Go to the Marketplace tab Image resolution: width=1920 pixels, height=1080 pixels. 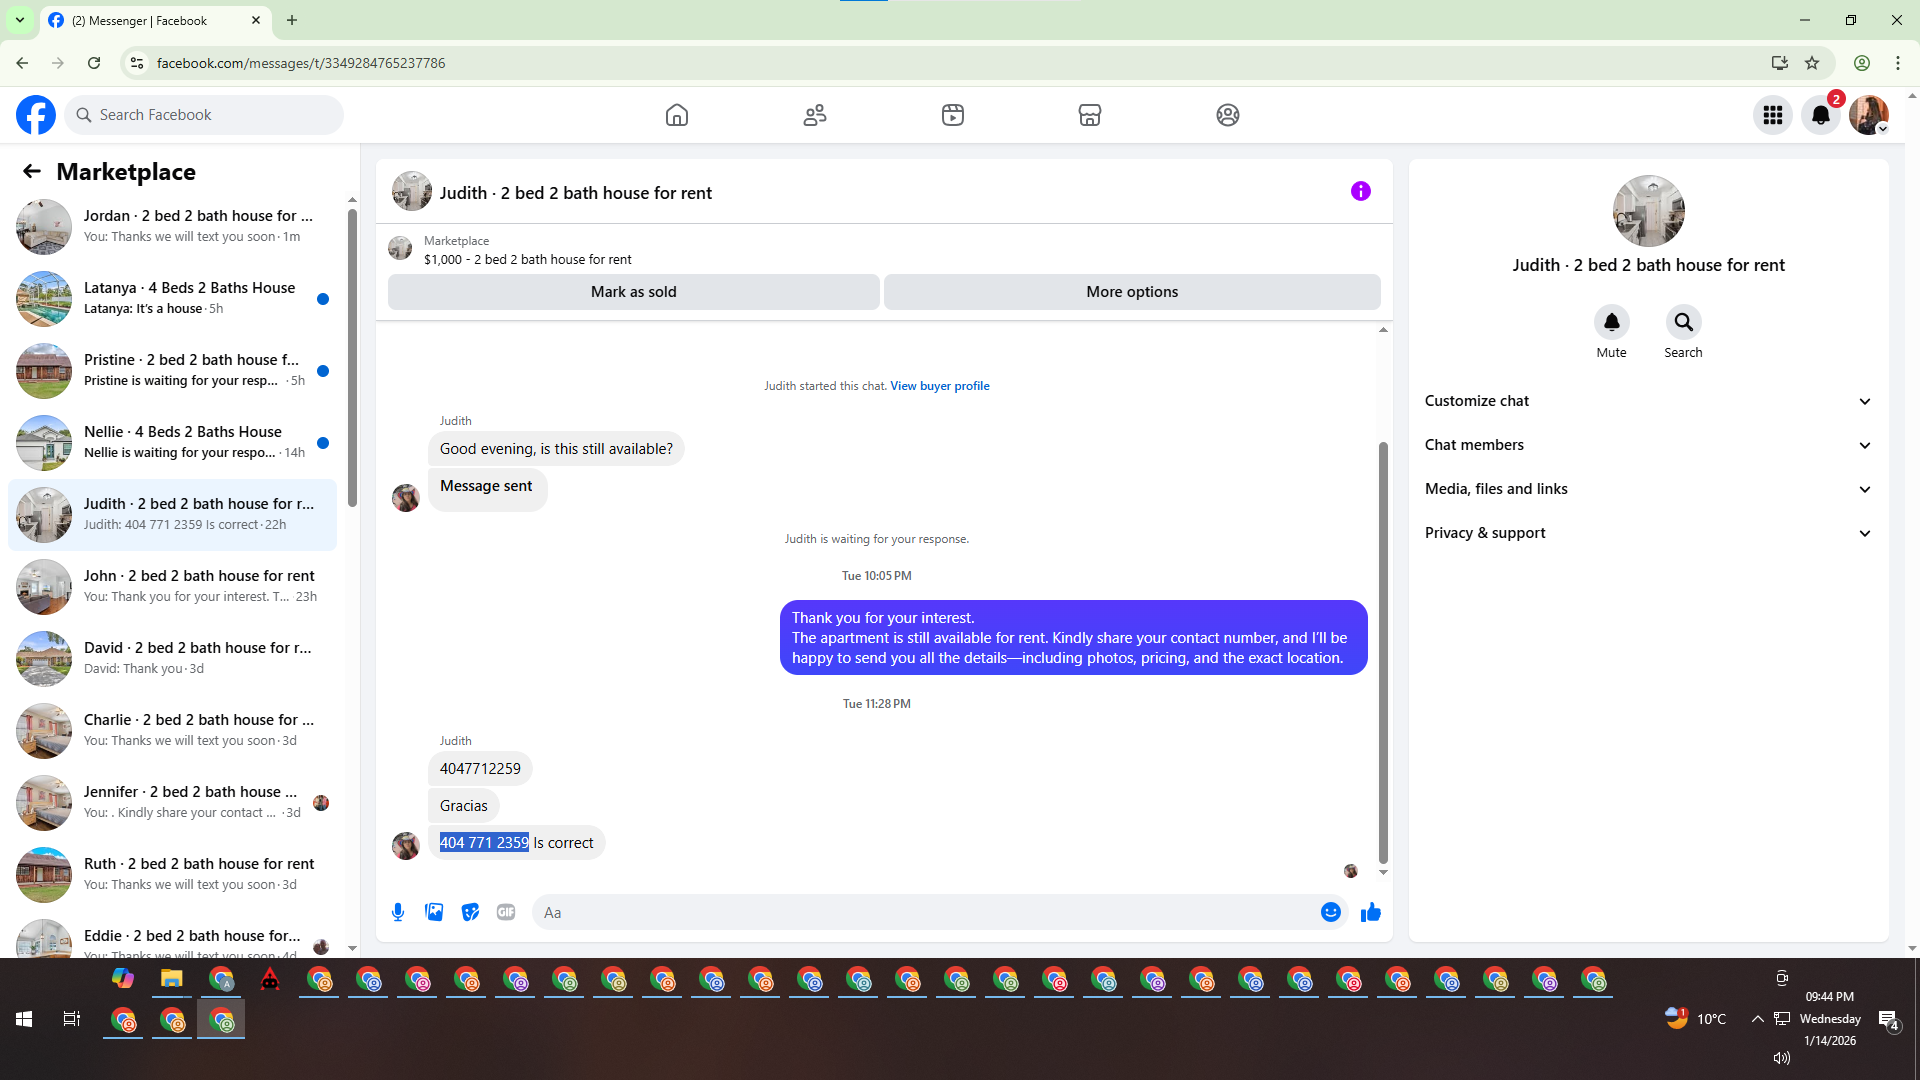click(1089, 115)
